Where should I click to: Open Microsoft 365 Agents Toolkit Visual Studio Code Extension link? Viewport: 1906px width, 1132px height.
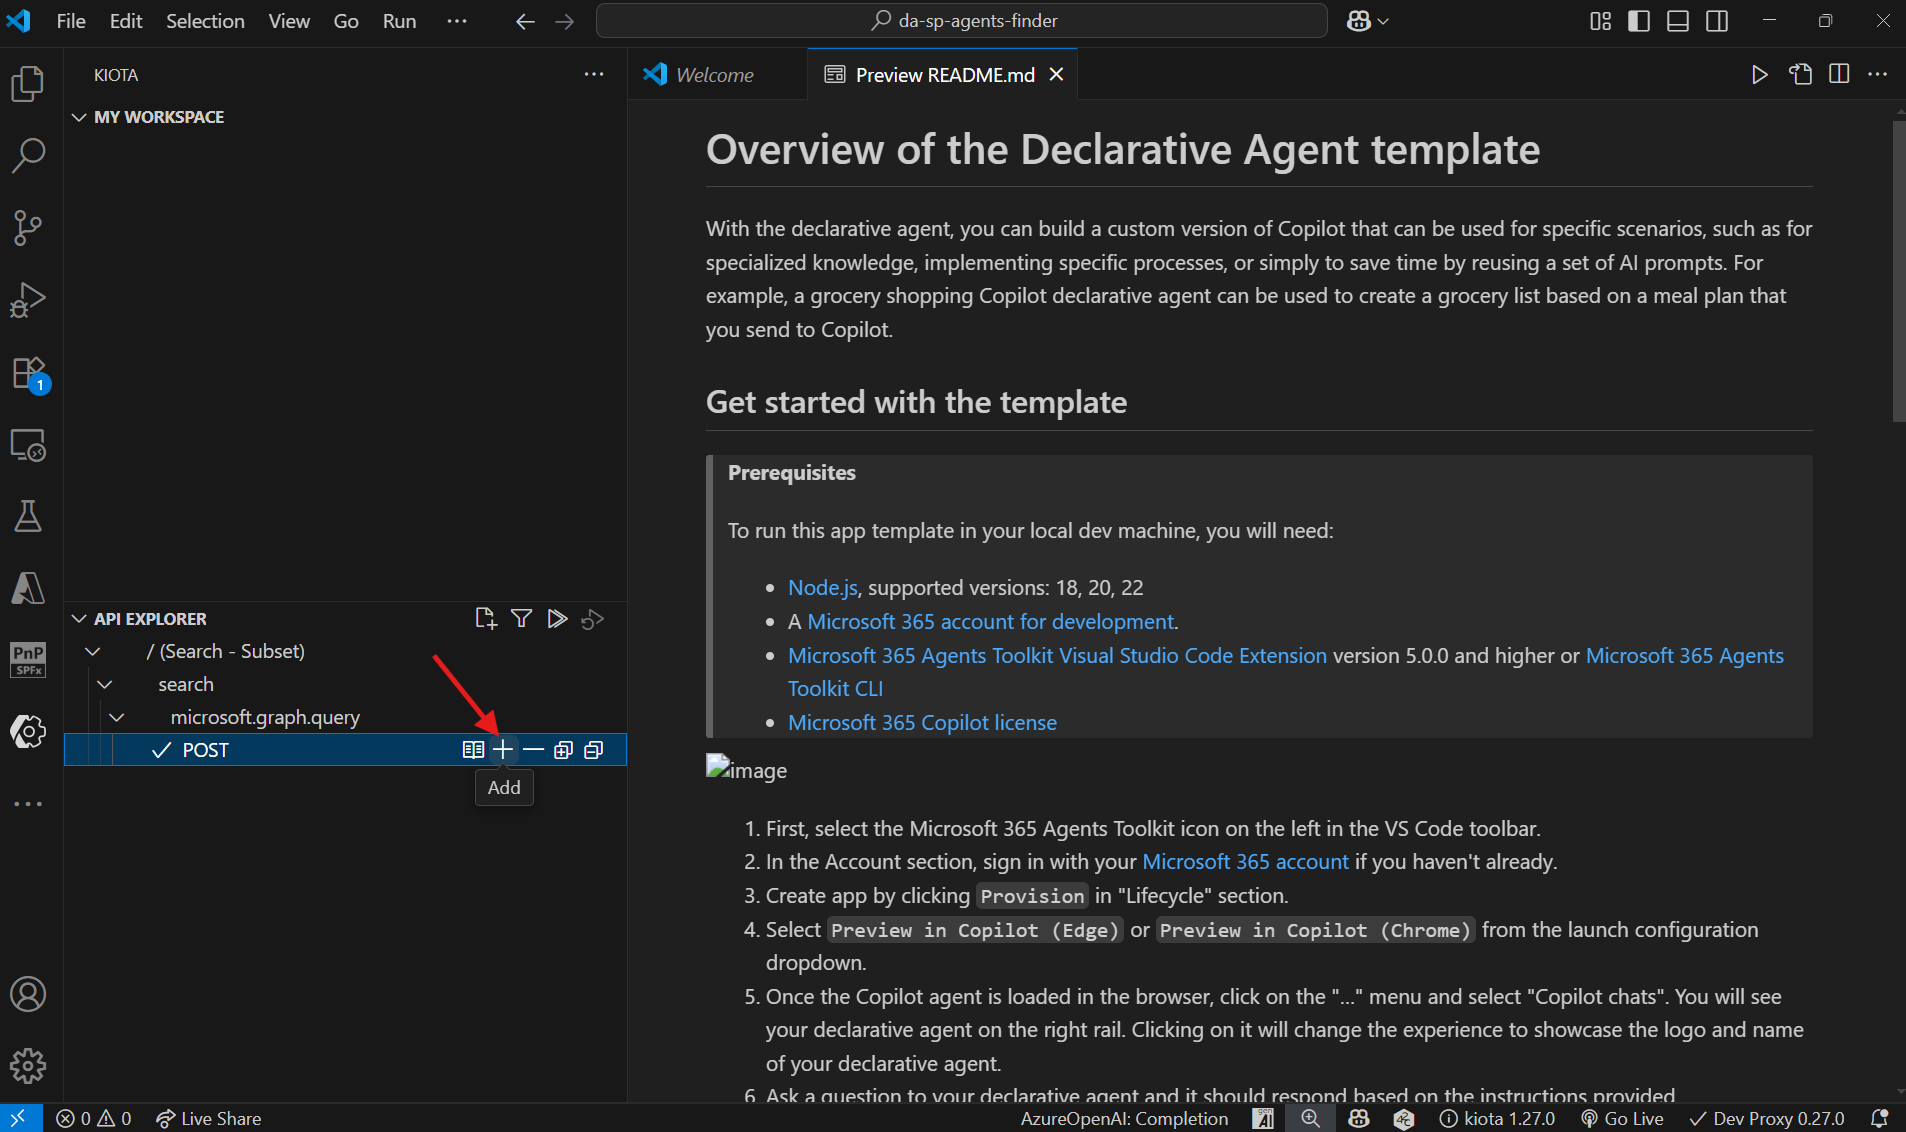point(1057,656)
